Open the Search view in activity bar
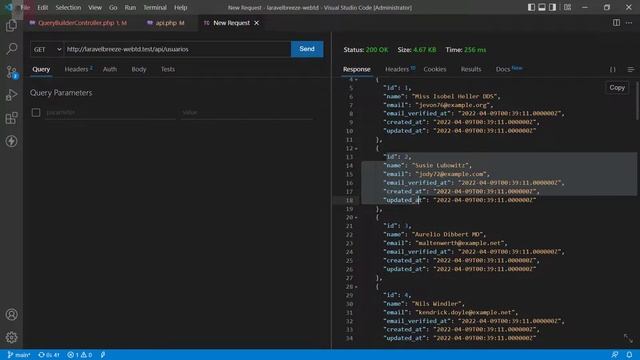 (x=11, y=49)
